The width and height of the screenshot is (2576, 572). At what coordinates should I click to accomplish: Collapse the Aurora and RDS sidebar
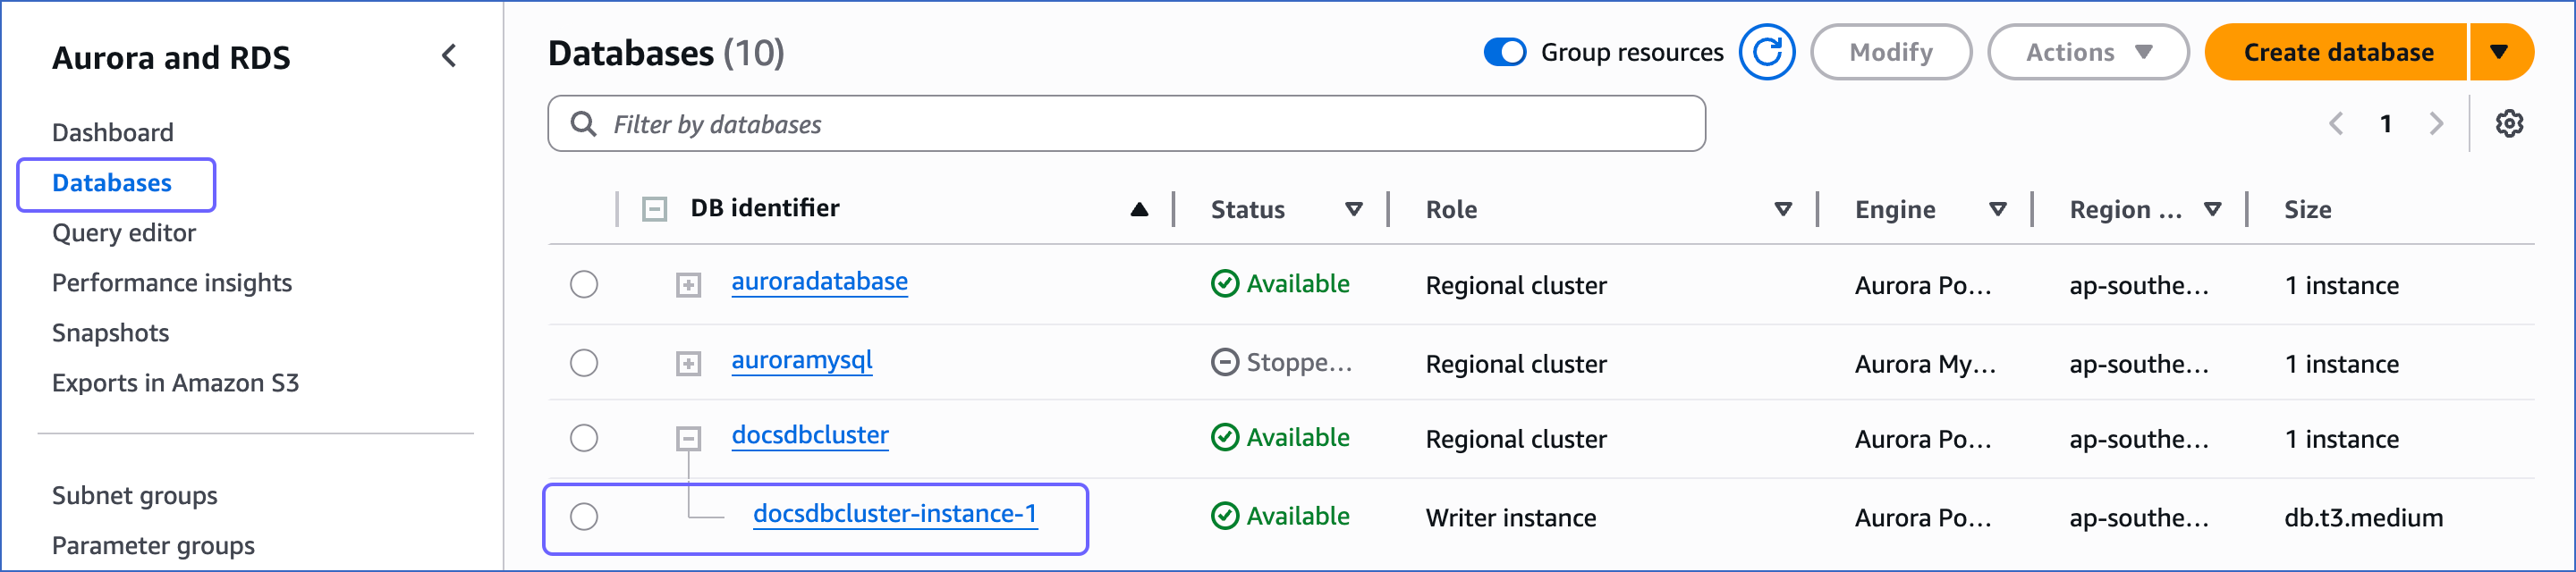(449, 56)
